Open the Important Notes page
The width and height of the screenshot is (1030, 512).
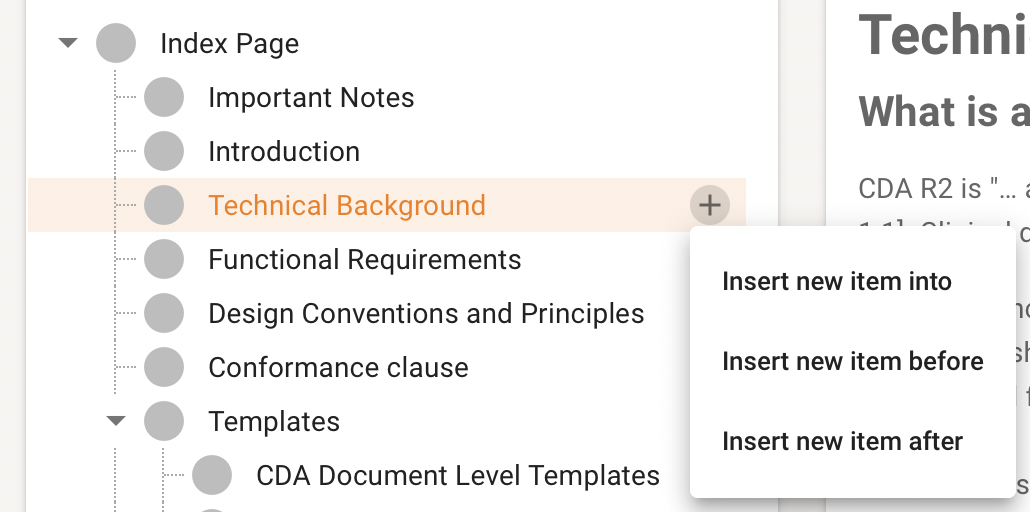[x=311, y=98]
